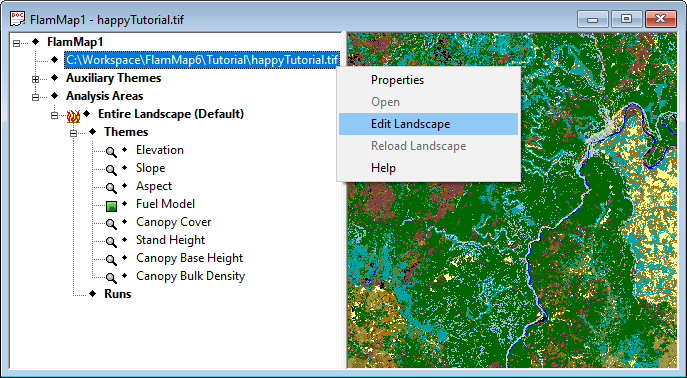
Task: Select Entire Landscape (Default) tree item
Action: [171, 114]
